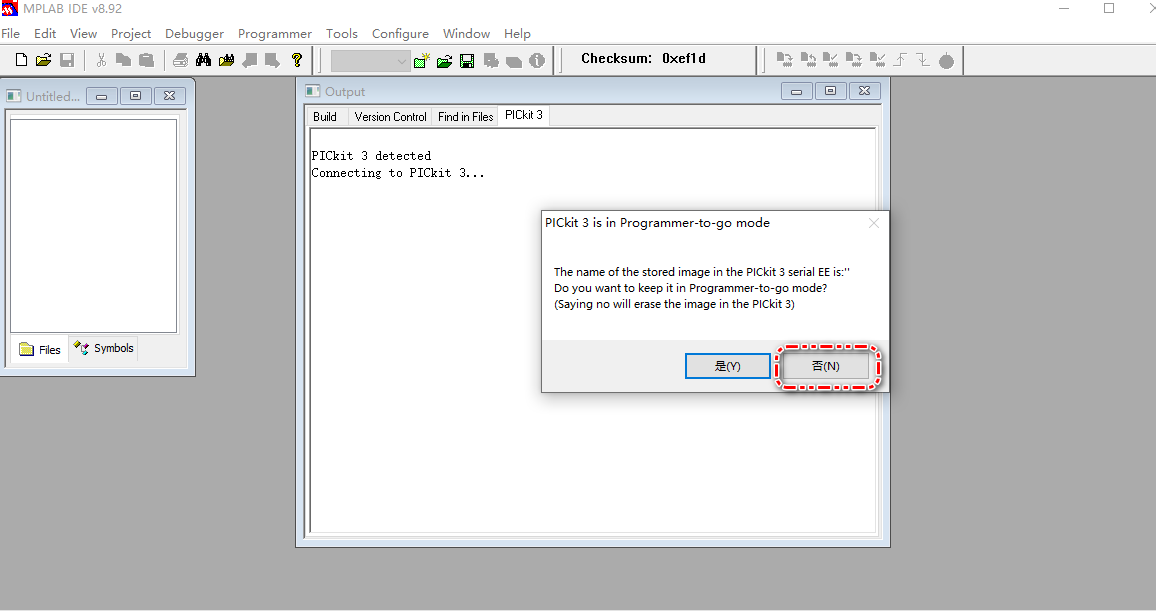Click the 'Saying no will erase' dialog line
This screenshot has height=612, width=1156.
click(x=674, y=304)
